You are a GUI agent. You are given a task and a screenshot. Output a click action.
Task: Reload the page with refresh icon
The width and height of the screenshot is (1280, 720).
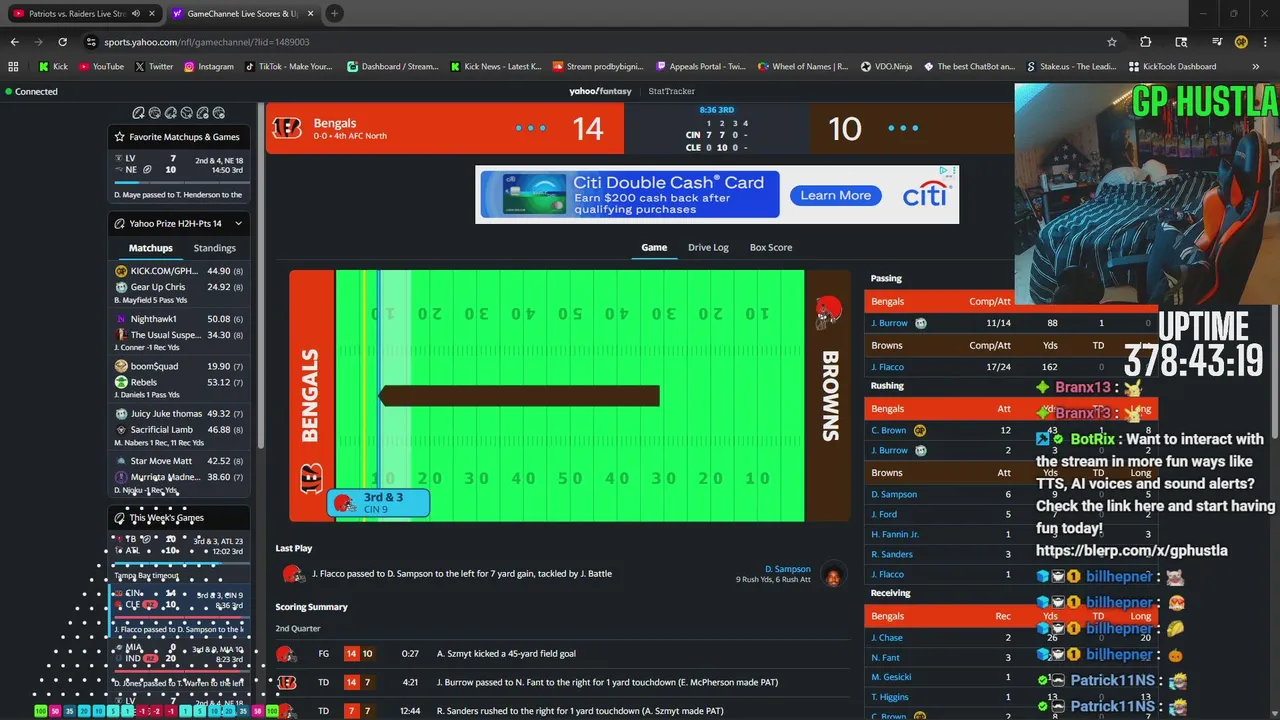pos(62,42)
